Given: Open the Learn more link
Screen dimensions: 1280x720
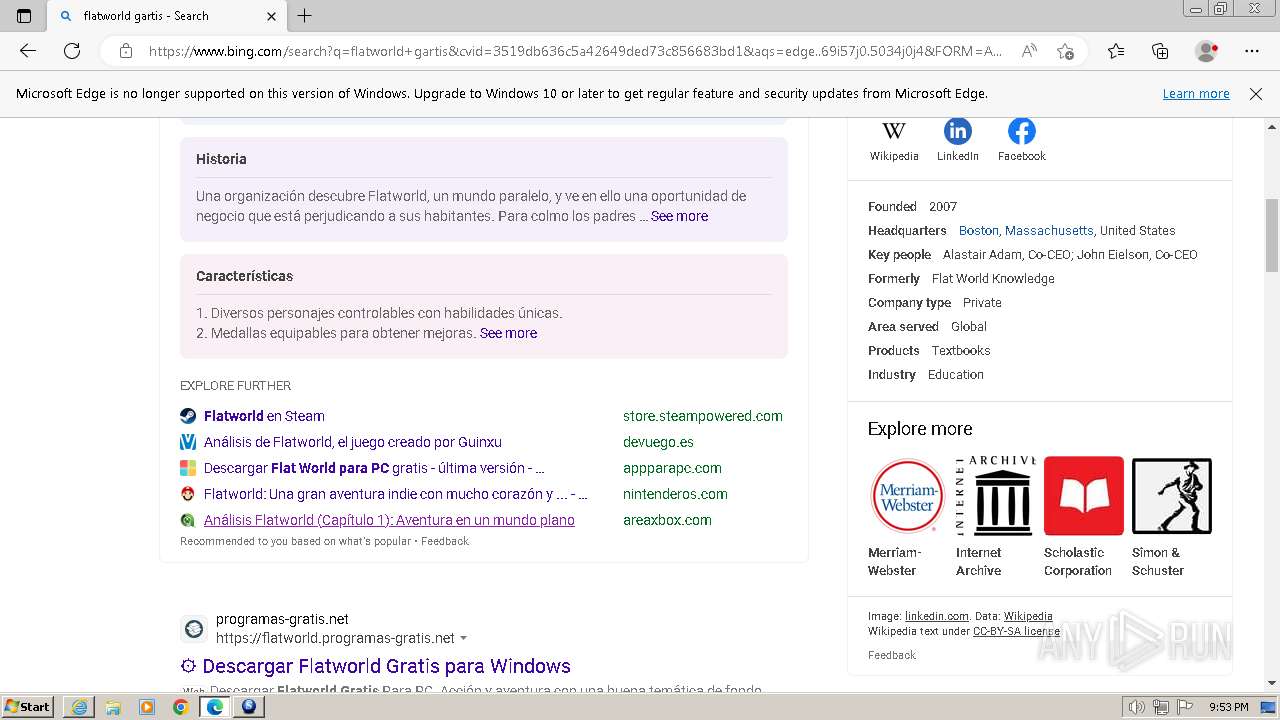Looking at the screenshot, I should 1196,94.
